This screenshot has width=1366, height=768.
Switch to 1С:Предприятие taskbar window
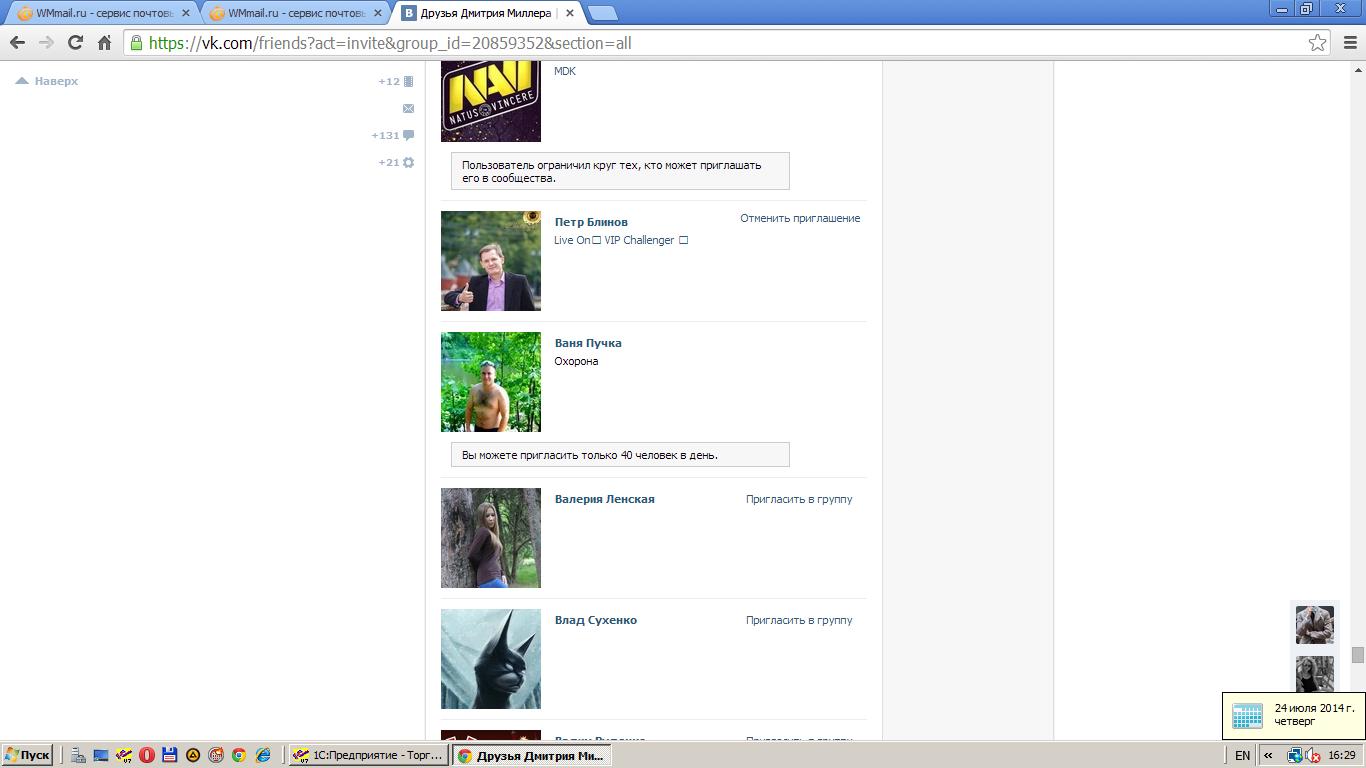[368, 755]
